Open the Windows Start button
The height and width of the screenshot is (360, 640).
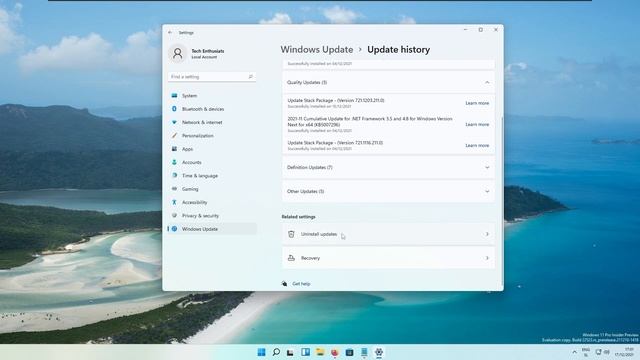262,352
